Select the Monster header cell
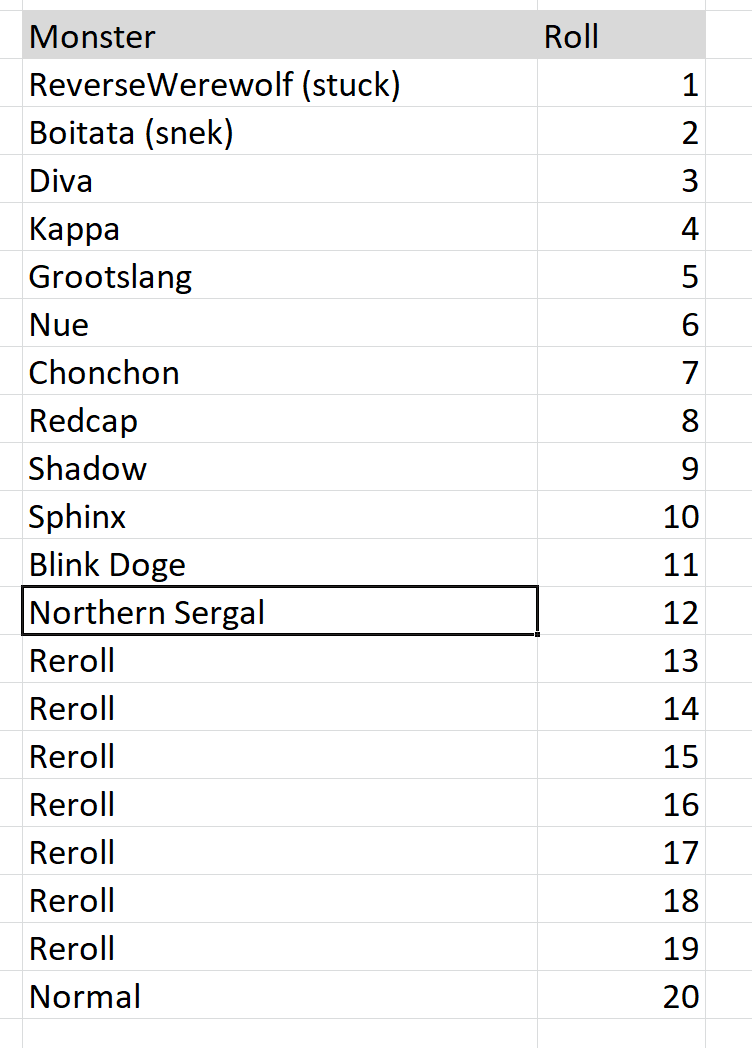 click(280, 37)
